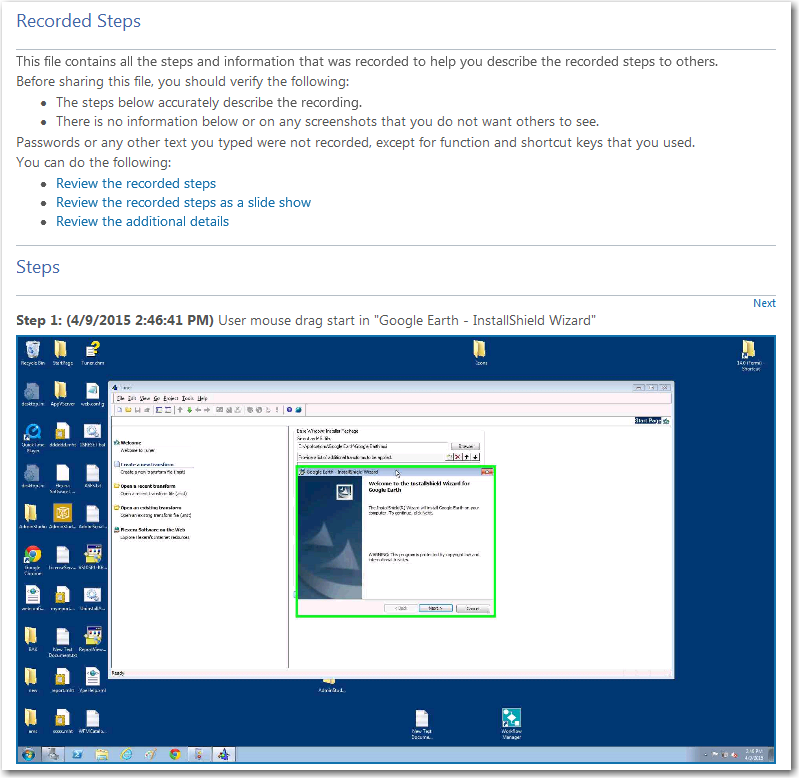Open the Recycle Bin desktop icon
The image size is (799, 778).
pyautogui.click(x=33, y=350)
